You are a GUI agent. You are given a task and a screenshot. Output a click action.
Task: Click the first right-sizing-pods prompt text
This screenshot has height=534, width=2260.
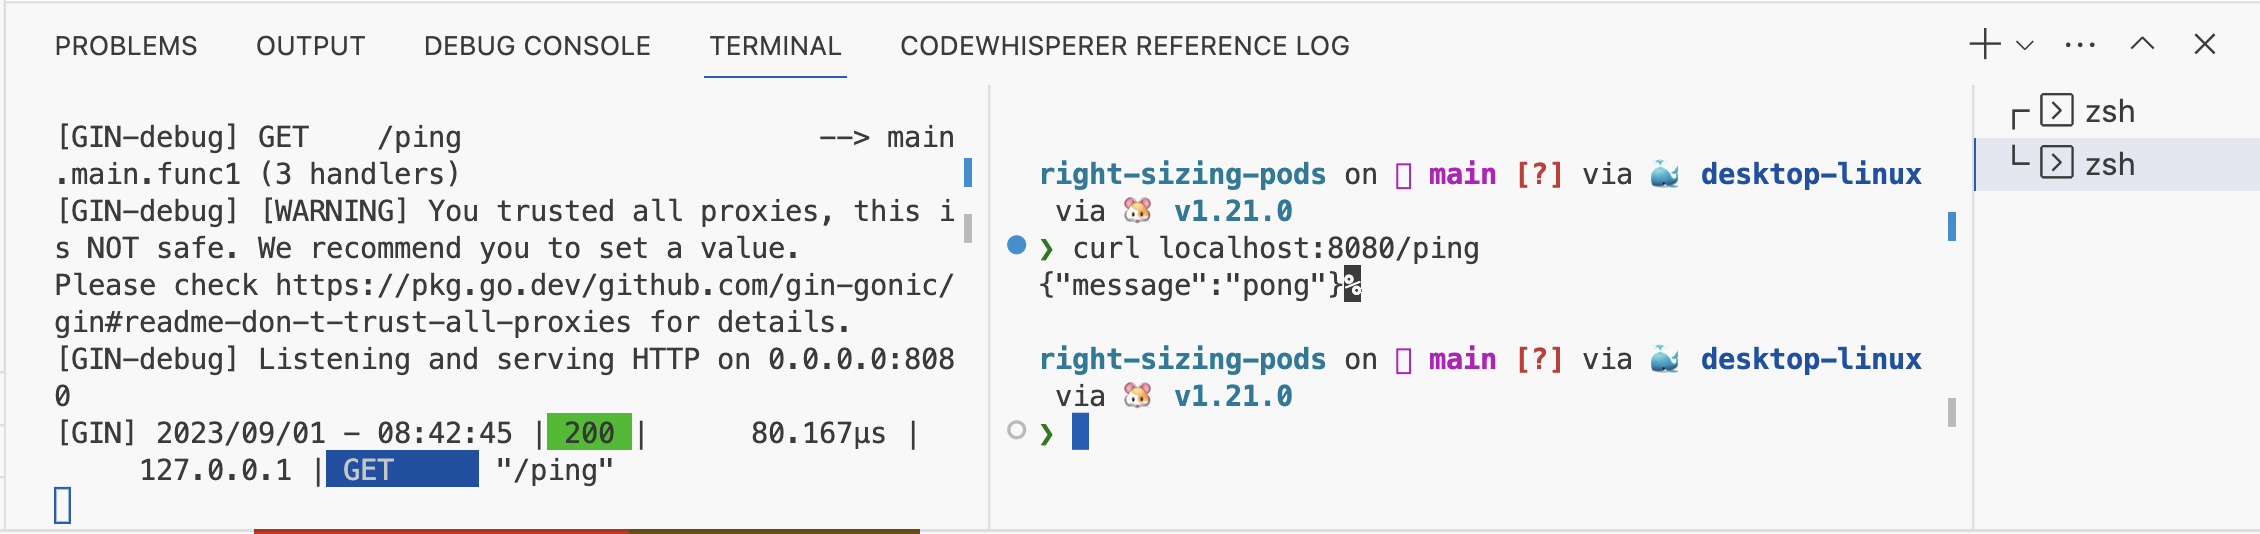tap(1183, 174)
